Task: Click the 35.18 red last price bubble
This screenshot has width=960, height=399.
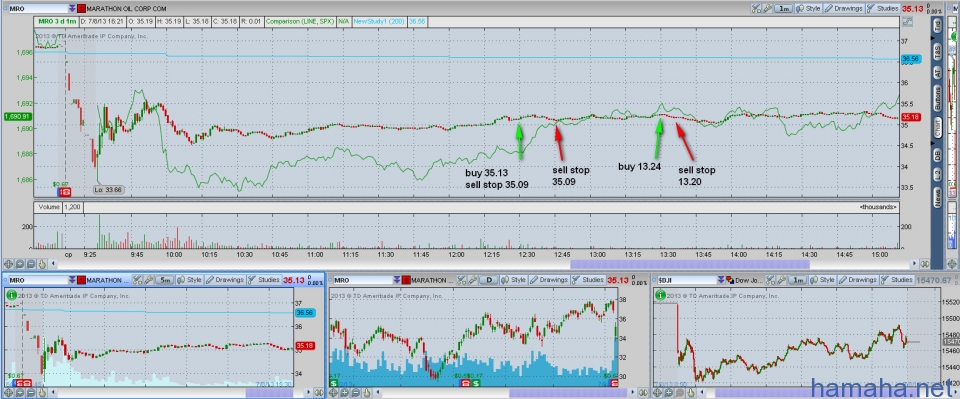Action: tap(912, 117)
